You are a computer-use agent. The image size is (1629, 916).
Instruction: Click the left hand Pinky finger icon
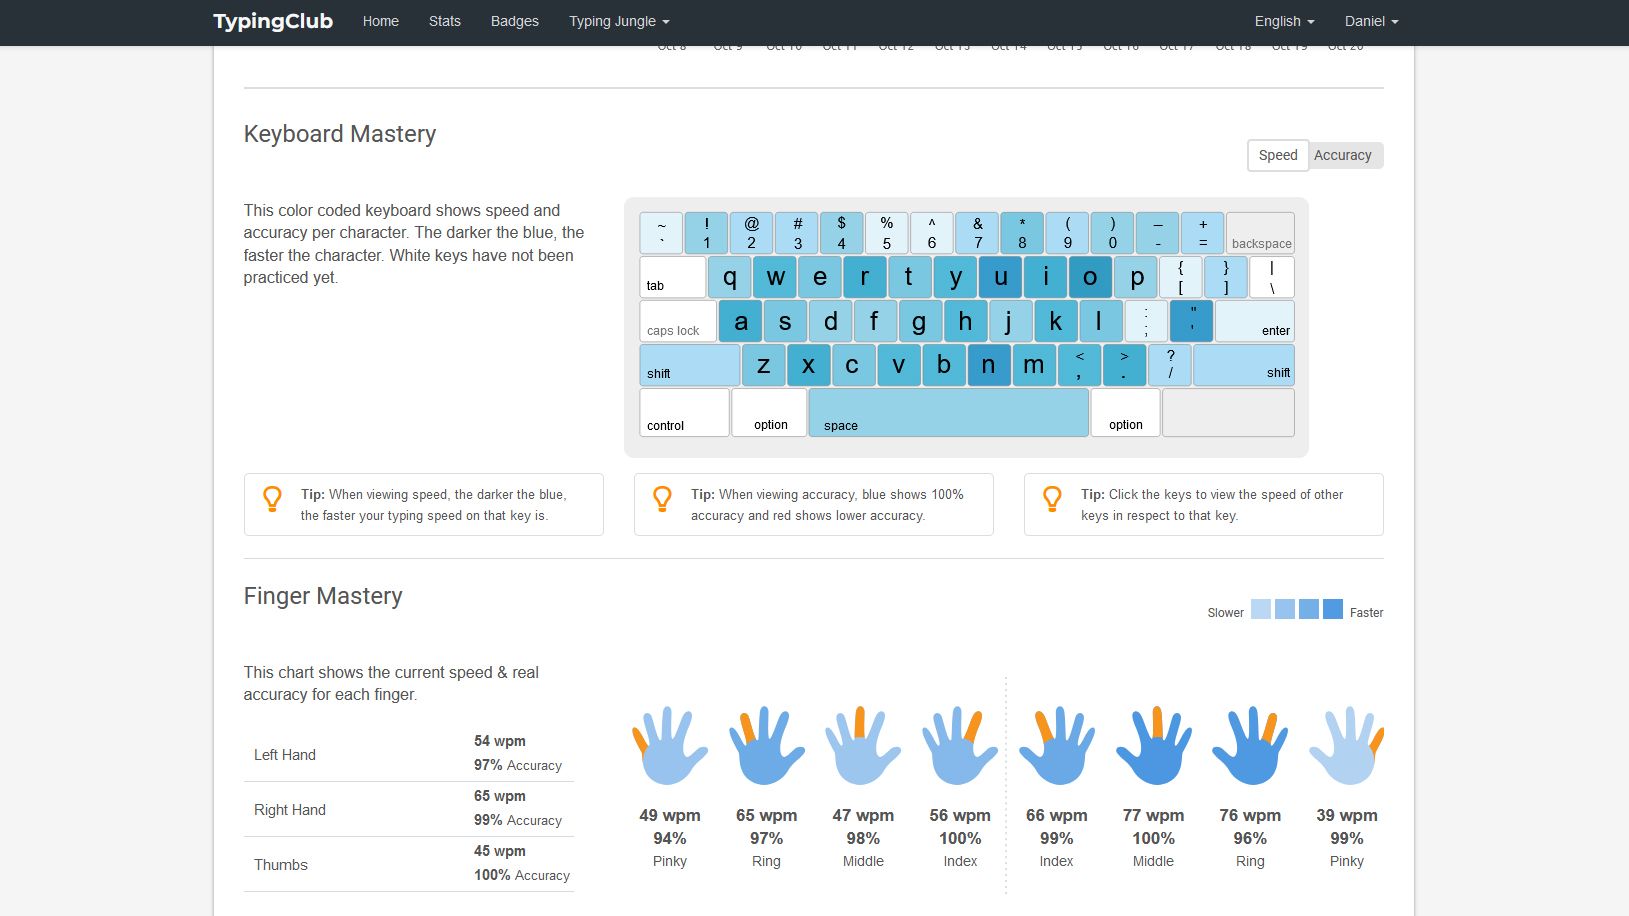coord(669,746)
